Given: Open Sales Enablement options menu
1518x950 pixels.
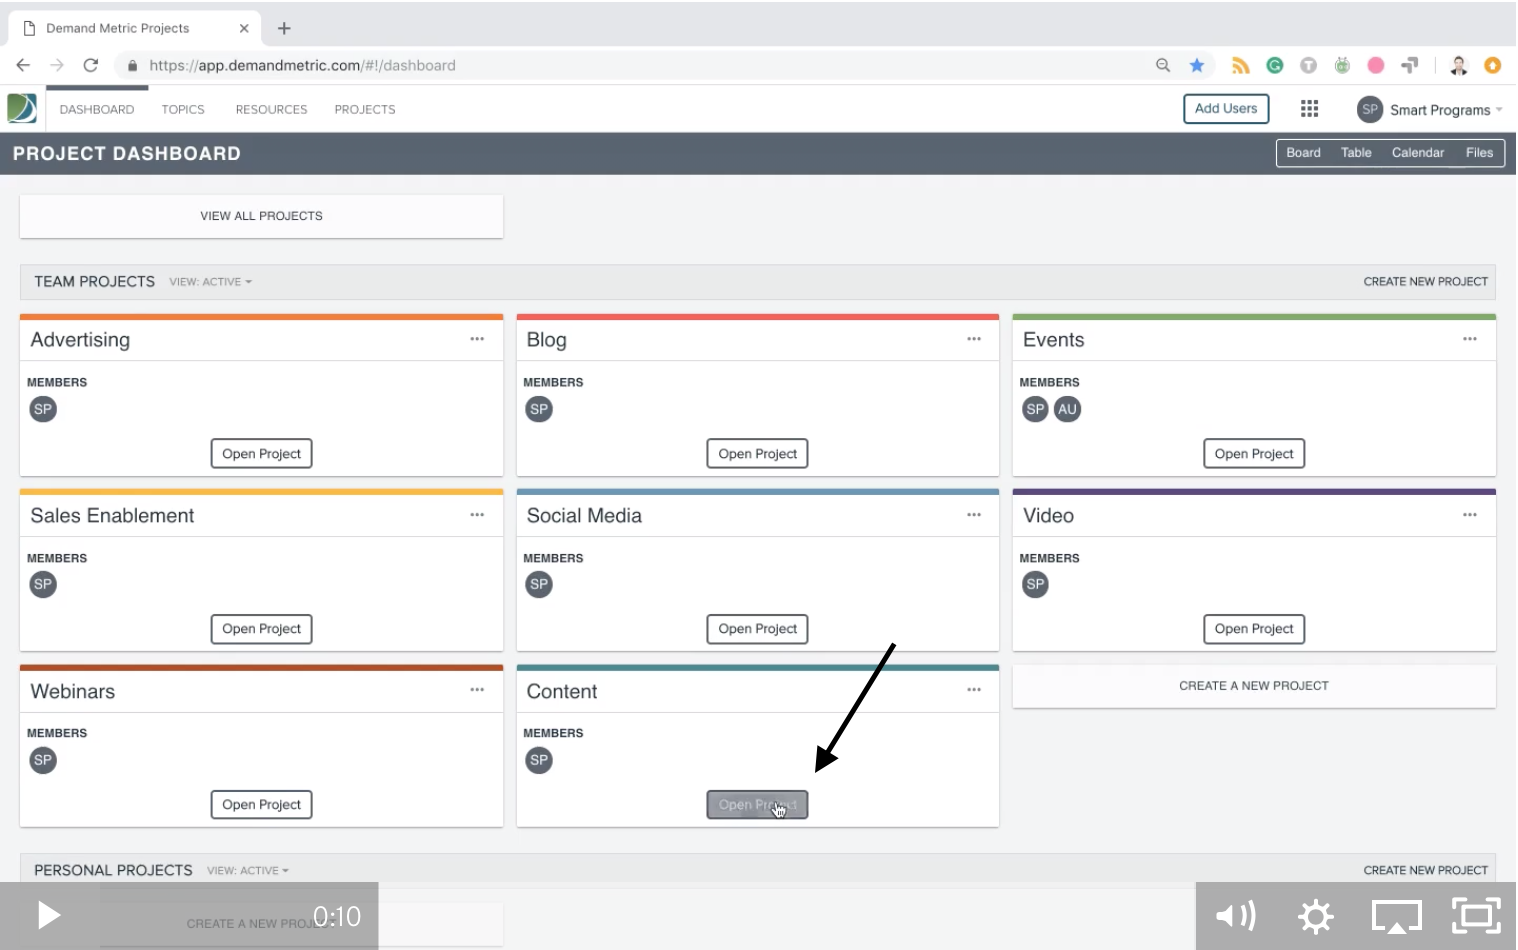Looking at the screenshot, I should (x=477, y=515).
